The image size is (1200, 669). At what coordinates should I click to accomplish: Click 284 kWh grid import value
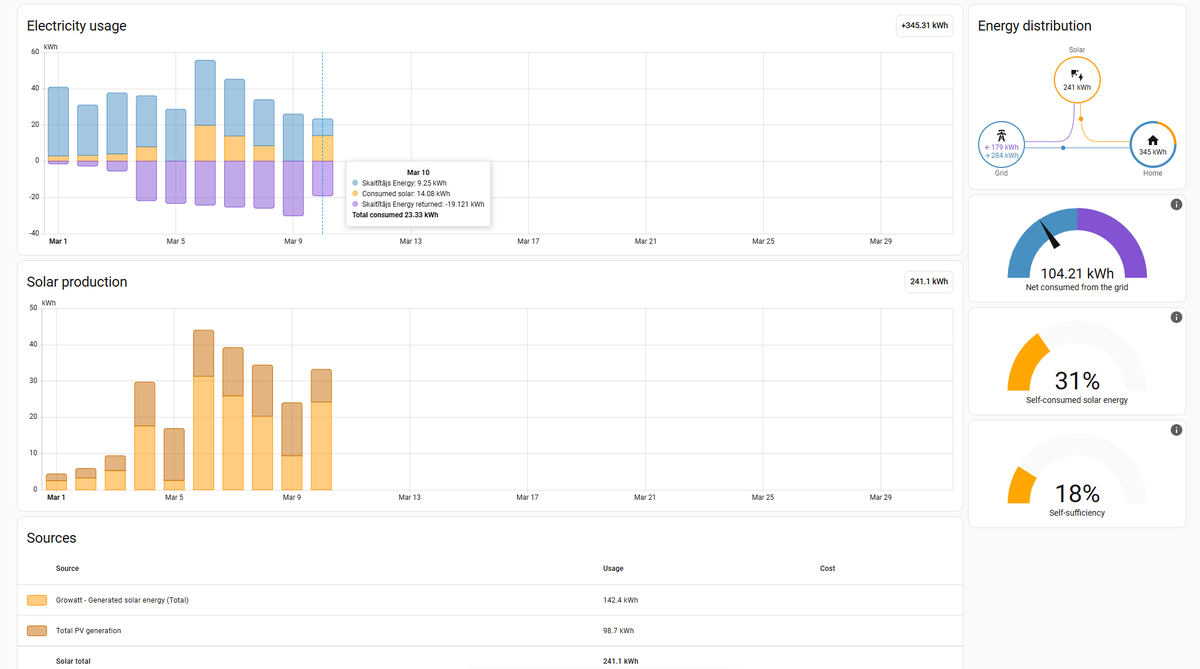point(1002,155)
